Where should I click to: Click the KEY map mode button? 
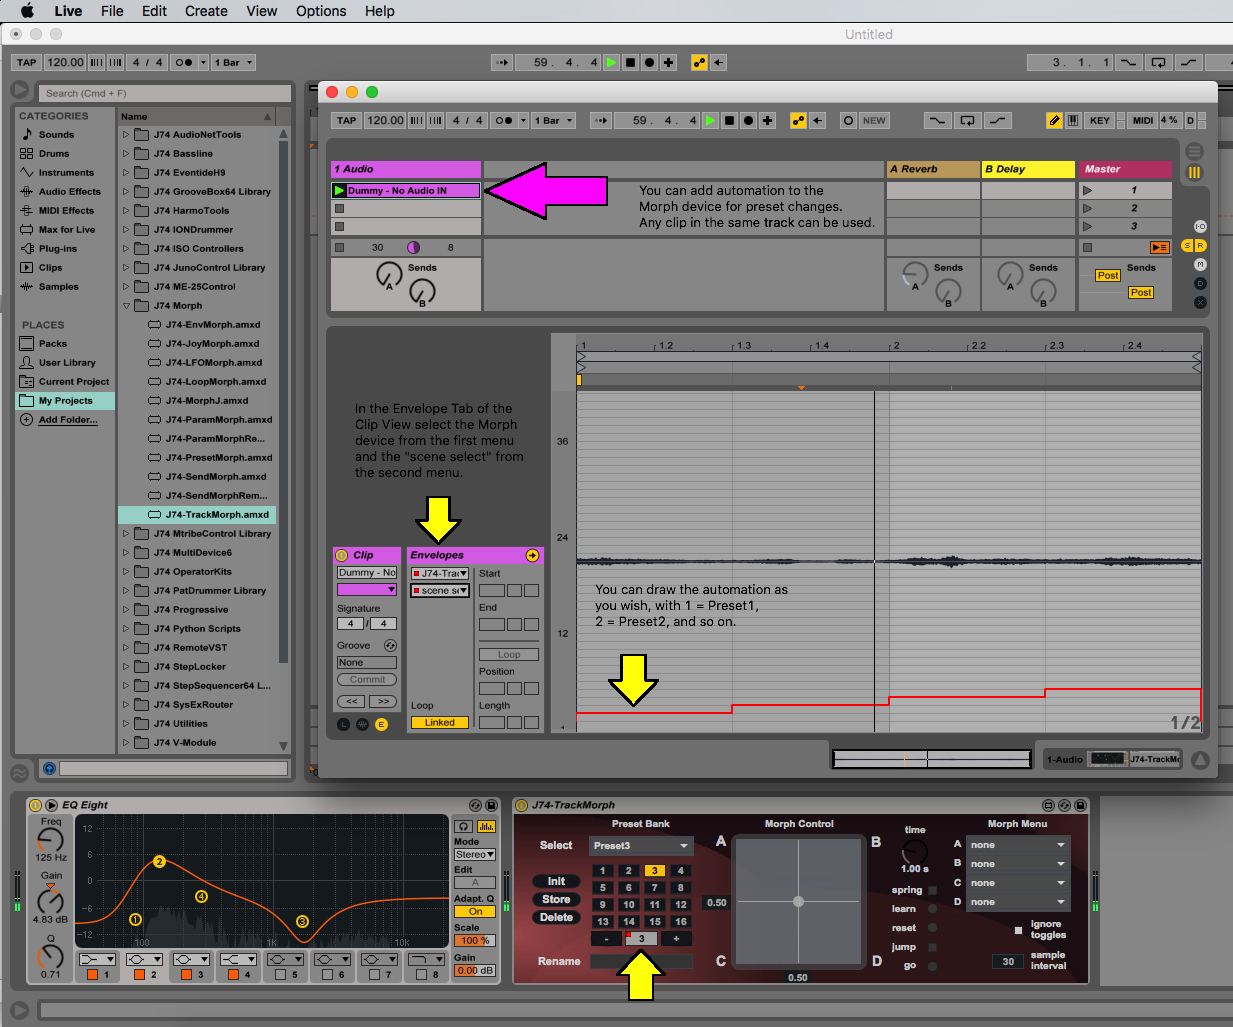point(1100,121)
